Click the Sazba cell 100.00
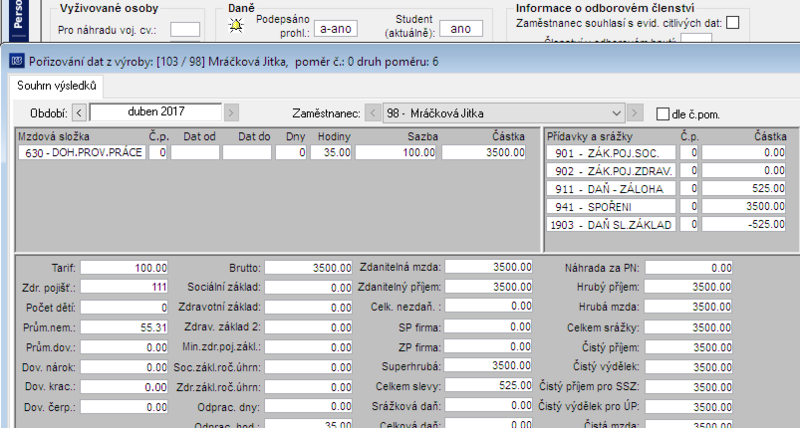Image resolution: width=800 pixels, height=428 pixels. [395, 153]
